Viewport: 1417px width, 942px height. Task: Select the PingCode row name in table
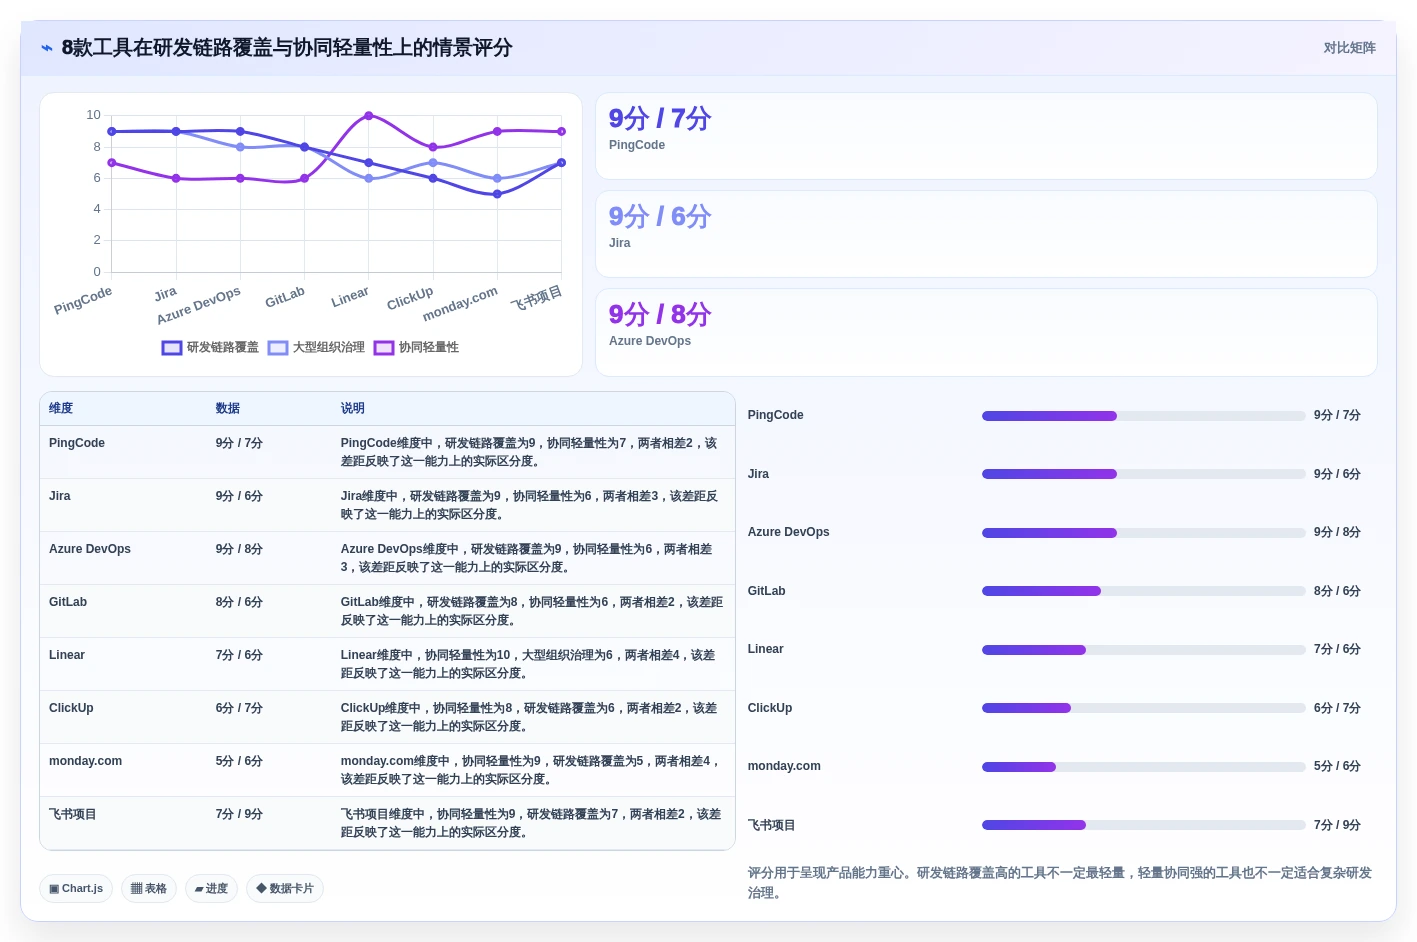(x=77, y=443)
